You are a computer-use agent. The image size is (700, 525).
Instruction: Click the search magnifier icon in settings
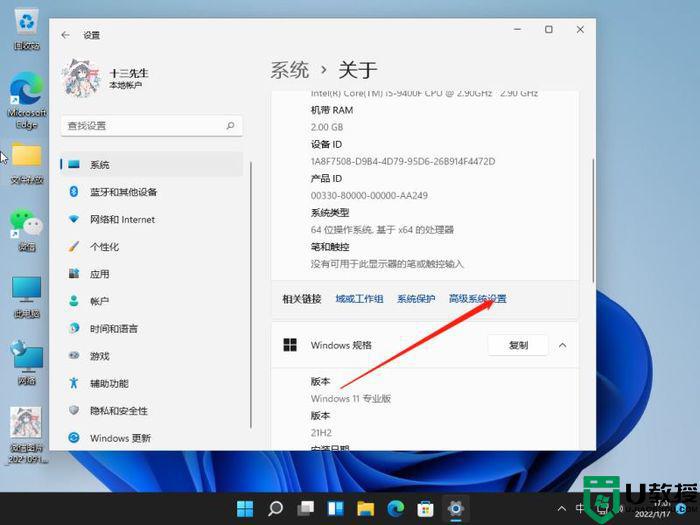(x=230, y=126)
